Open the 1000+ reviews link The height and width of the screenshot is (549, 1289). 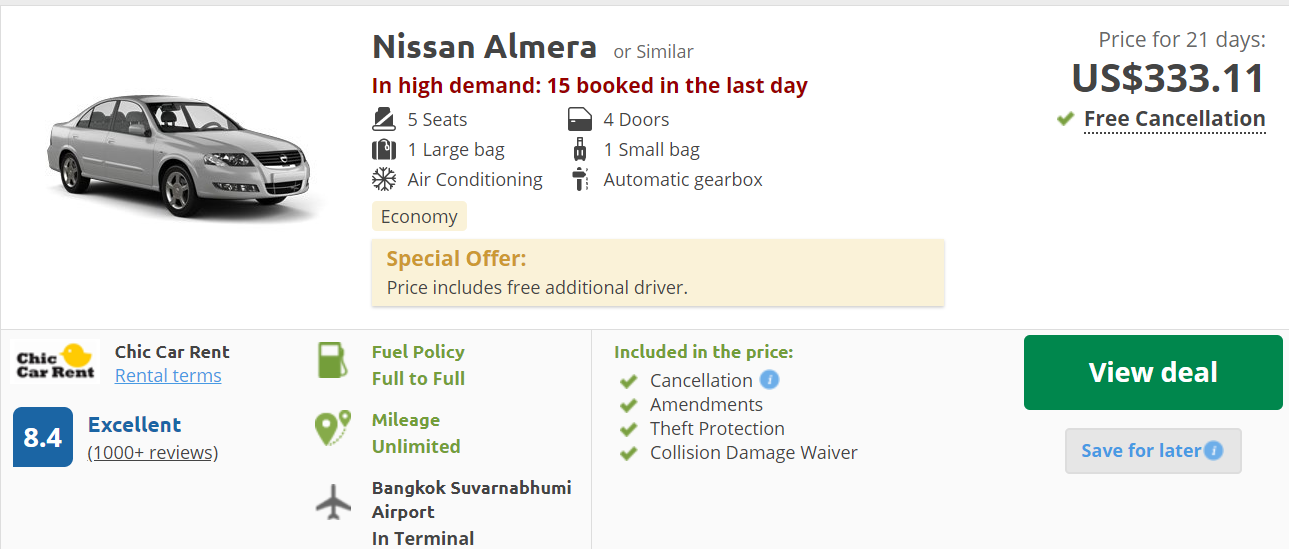(153, 453)
